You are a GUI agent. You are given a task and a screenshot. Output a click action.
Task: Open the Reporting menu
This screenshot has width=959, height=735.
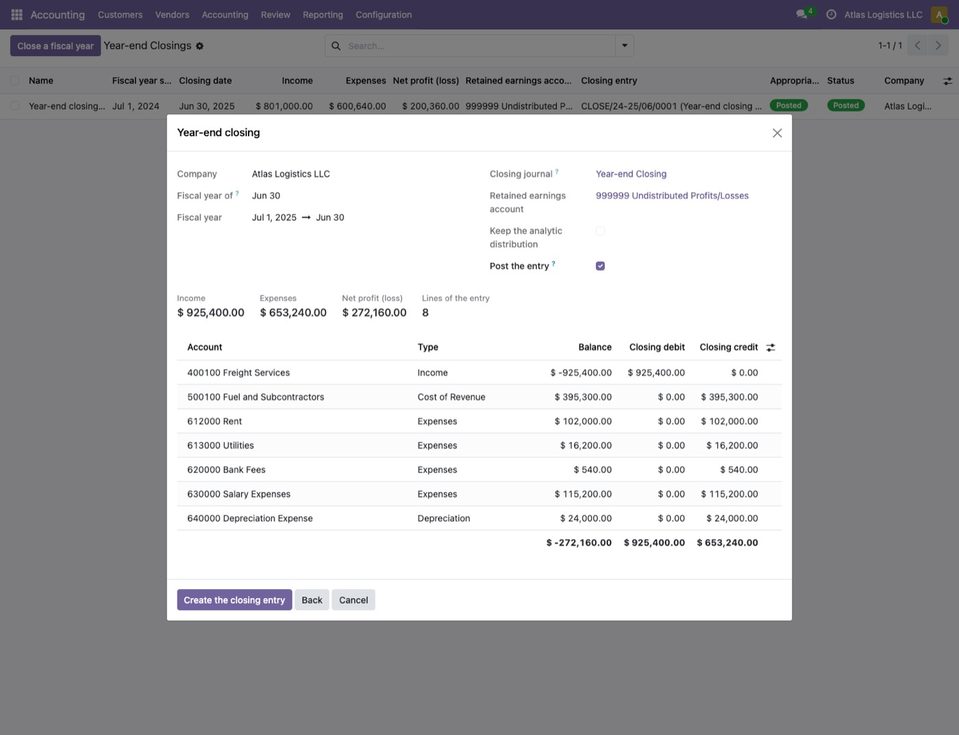point(323,15)
